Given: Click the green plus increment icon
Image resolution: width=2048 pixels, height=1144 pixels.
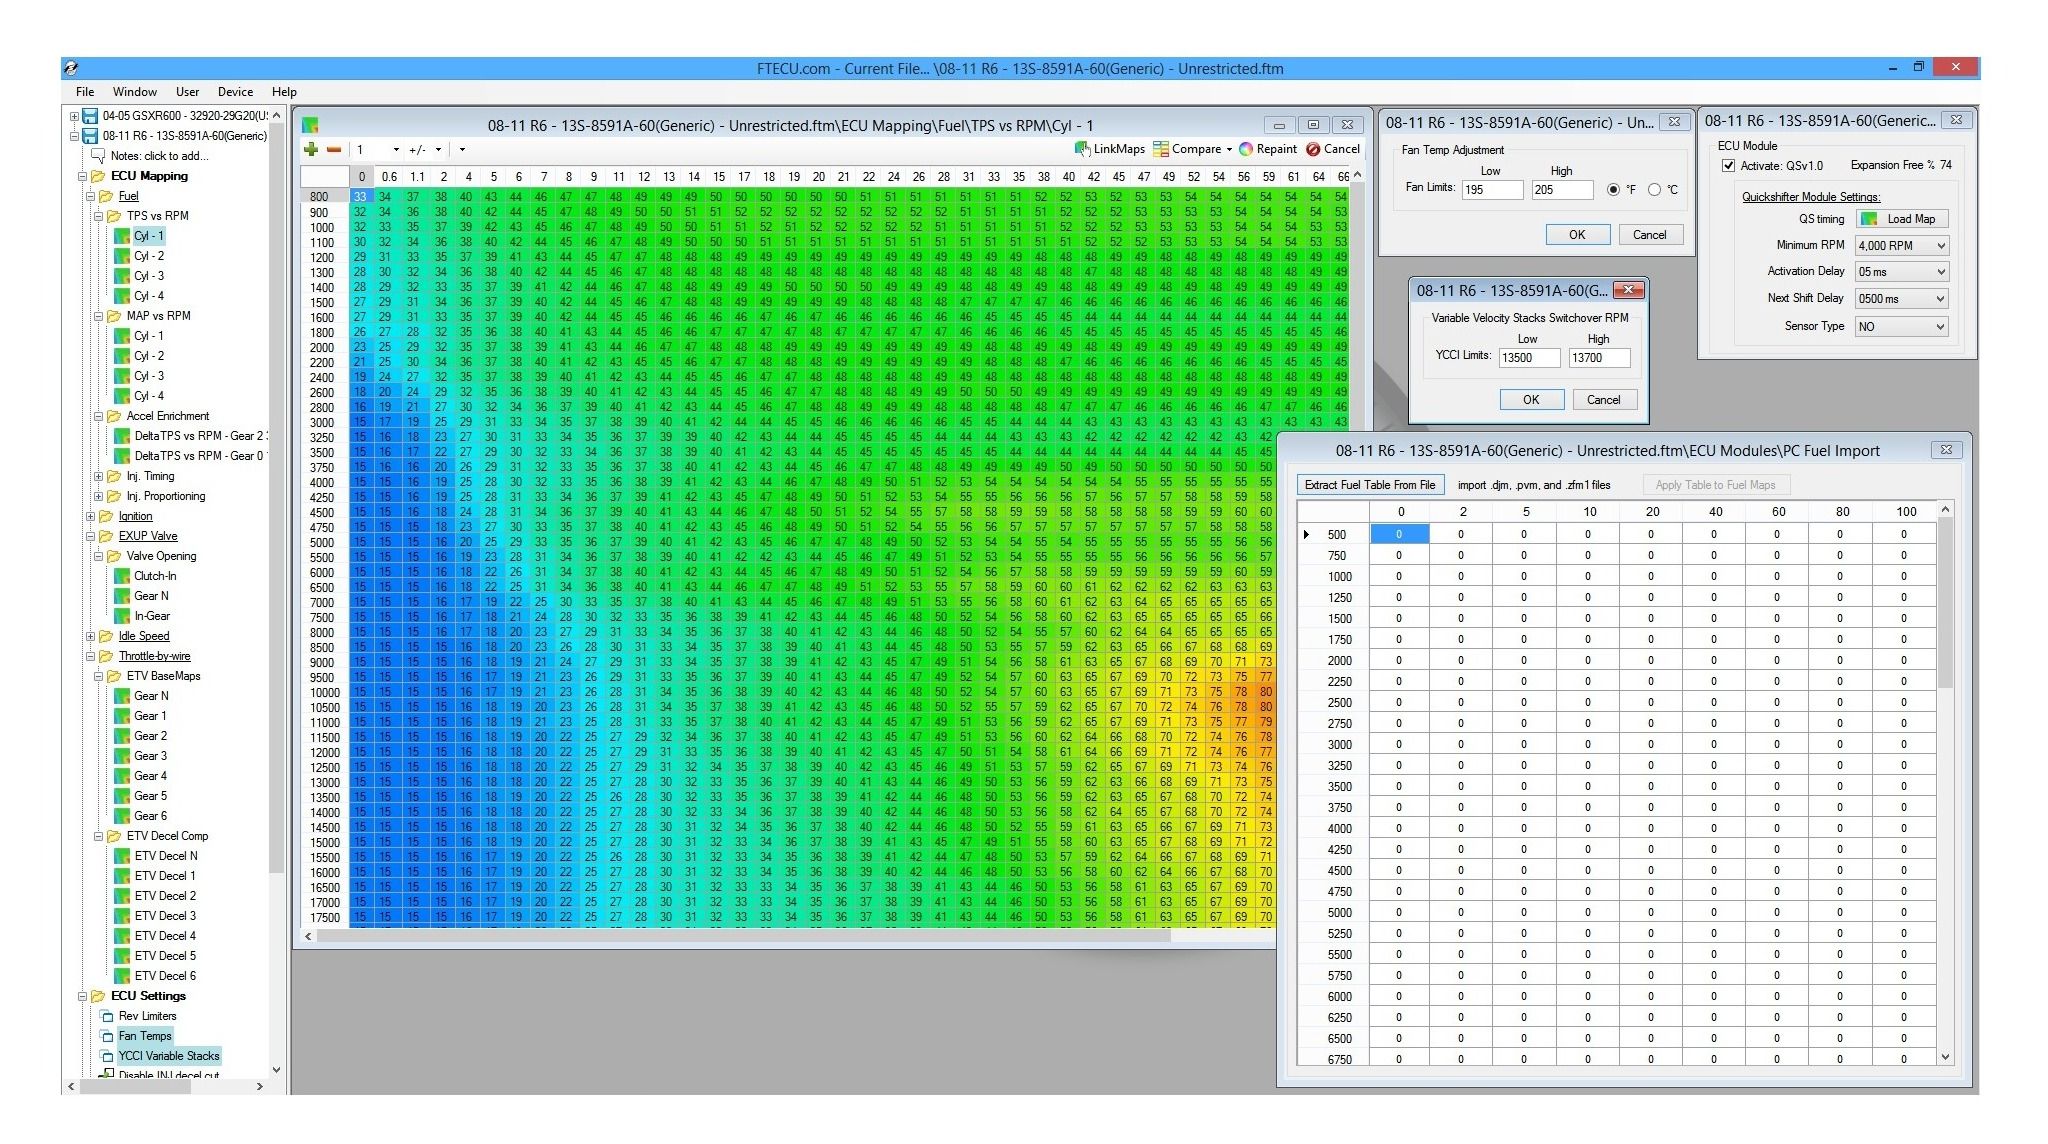Looking at the screenshot, I should [x=311, y=149].
